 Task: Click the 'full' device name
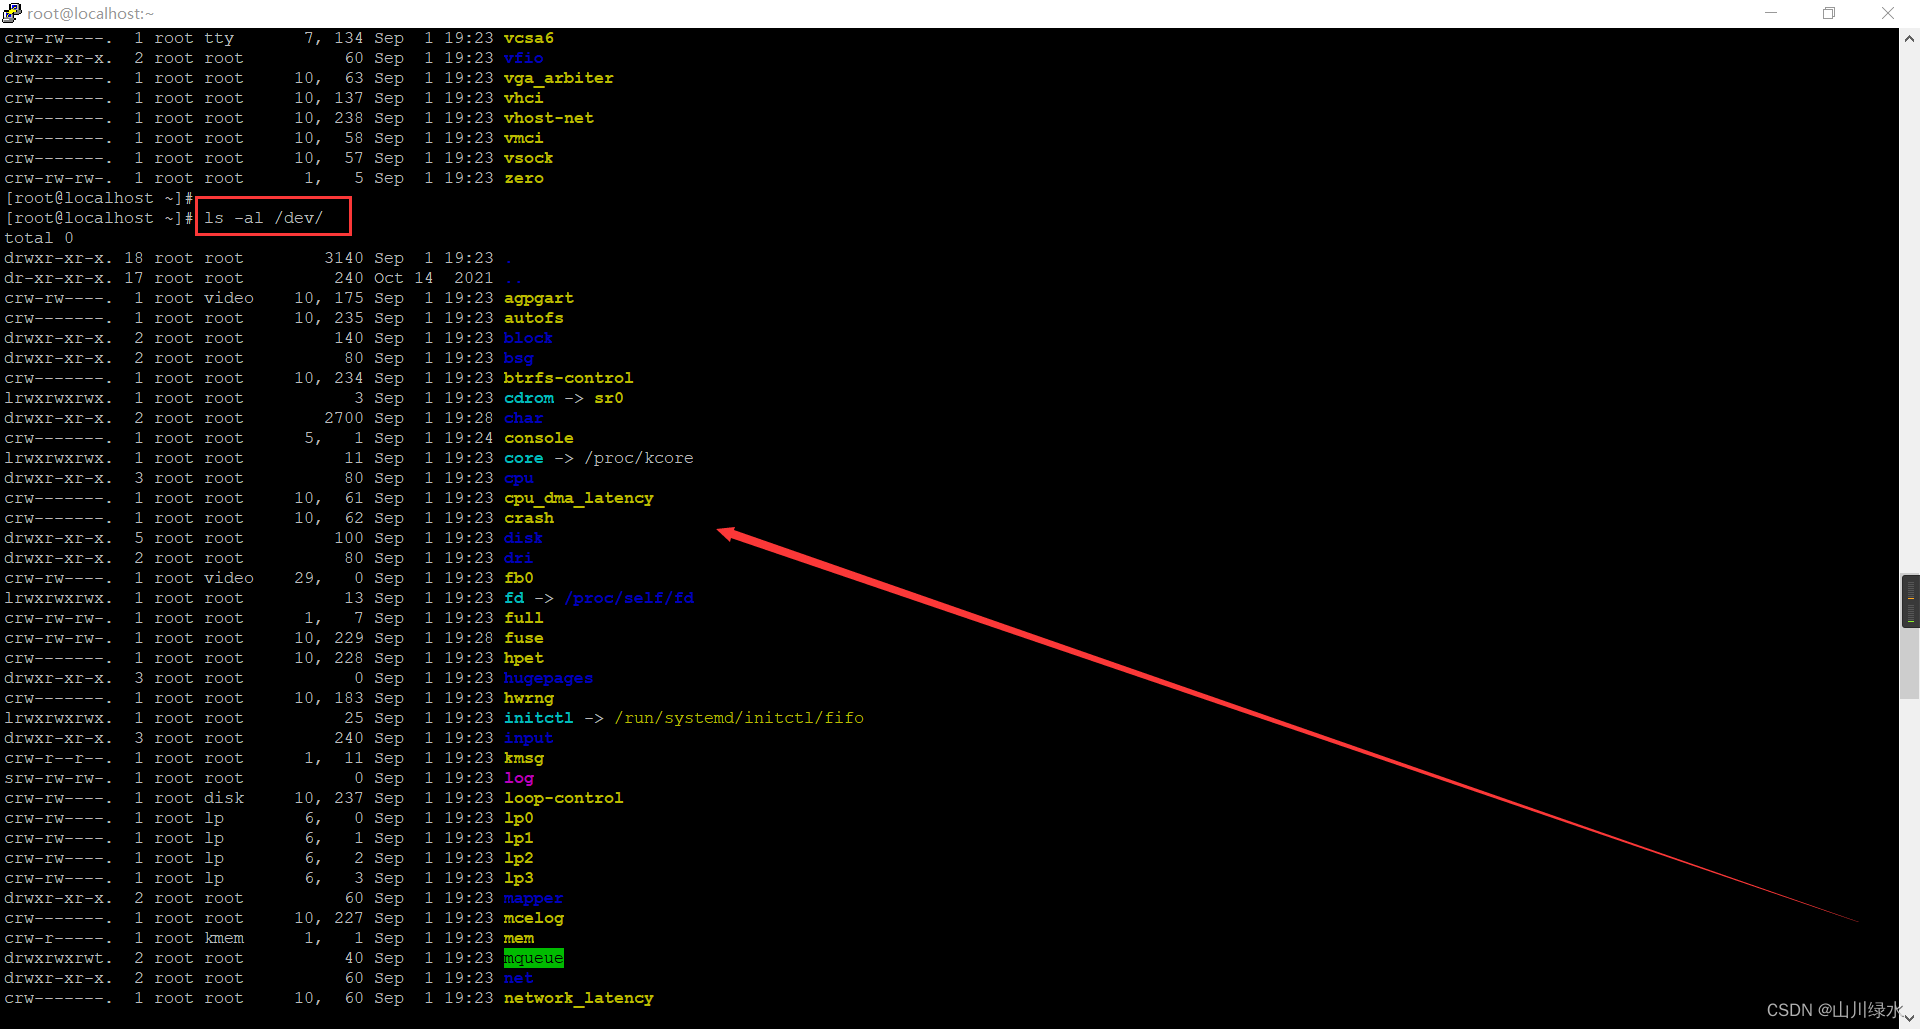coord(524,618)
